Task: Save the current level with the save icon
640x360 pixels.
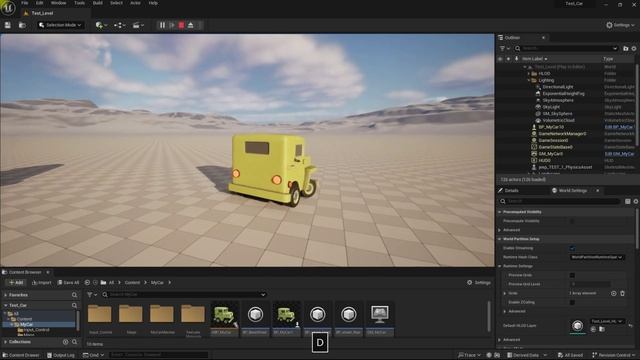Action: [x=7, y=25]
